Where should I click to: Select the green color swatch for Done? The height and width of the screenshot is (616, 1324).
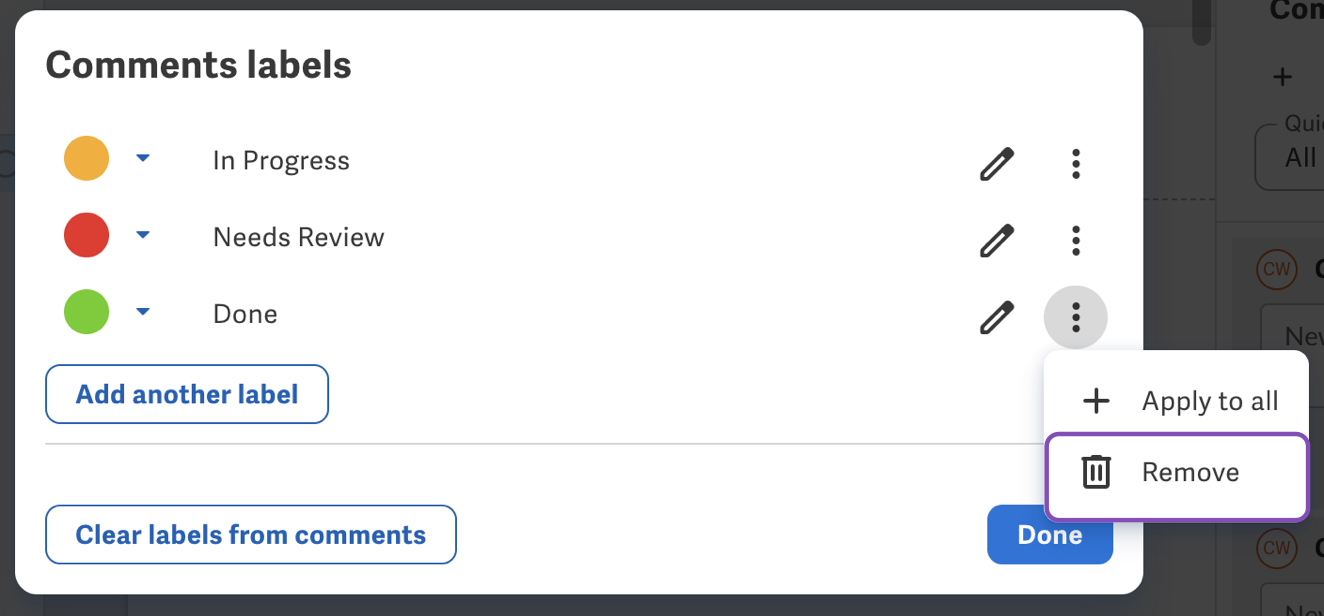(x=86, y=312)
